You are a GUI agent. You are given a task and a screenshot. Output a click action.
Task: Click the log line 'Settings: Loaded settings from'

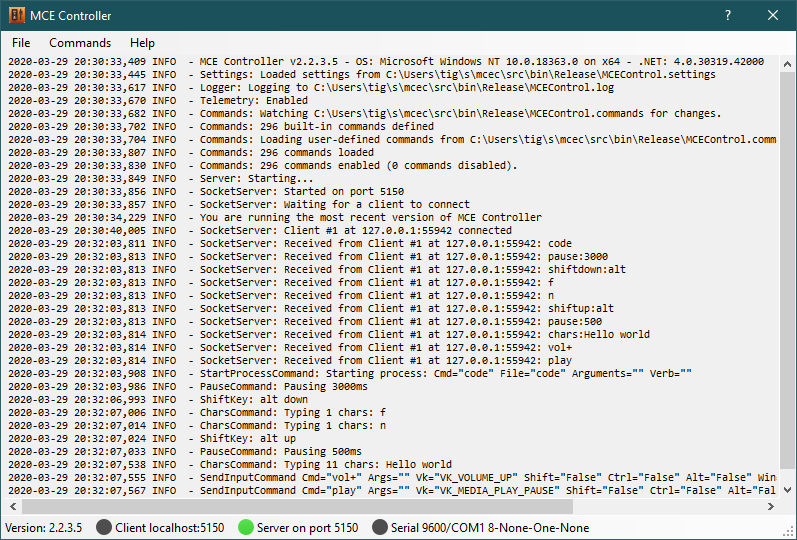(362, 75)
